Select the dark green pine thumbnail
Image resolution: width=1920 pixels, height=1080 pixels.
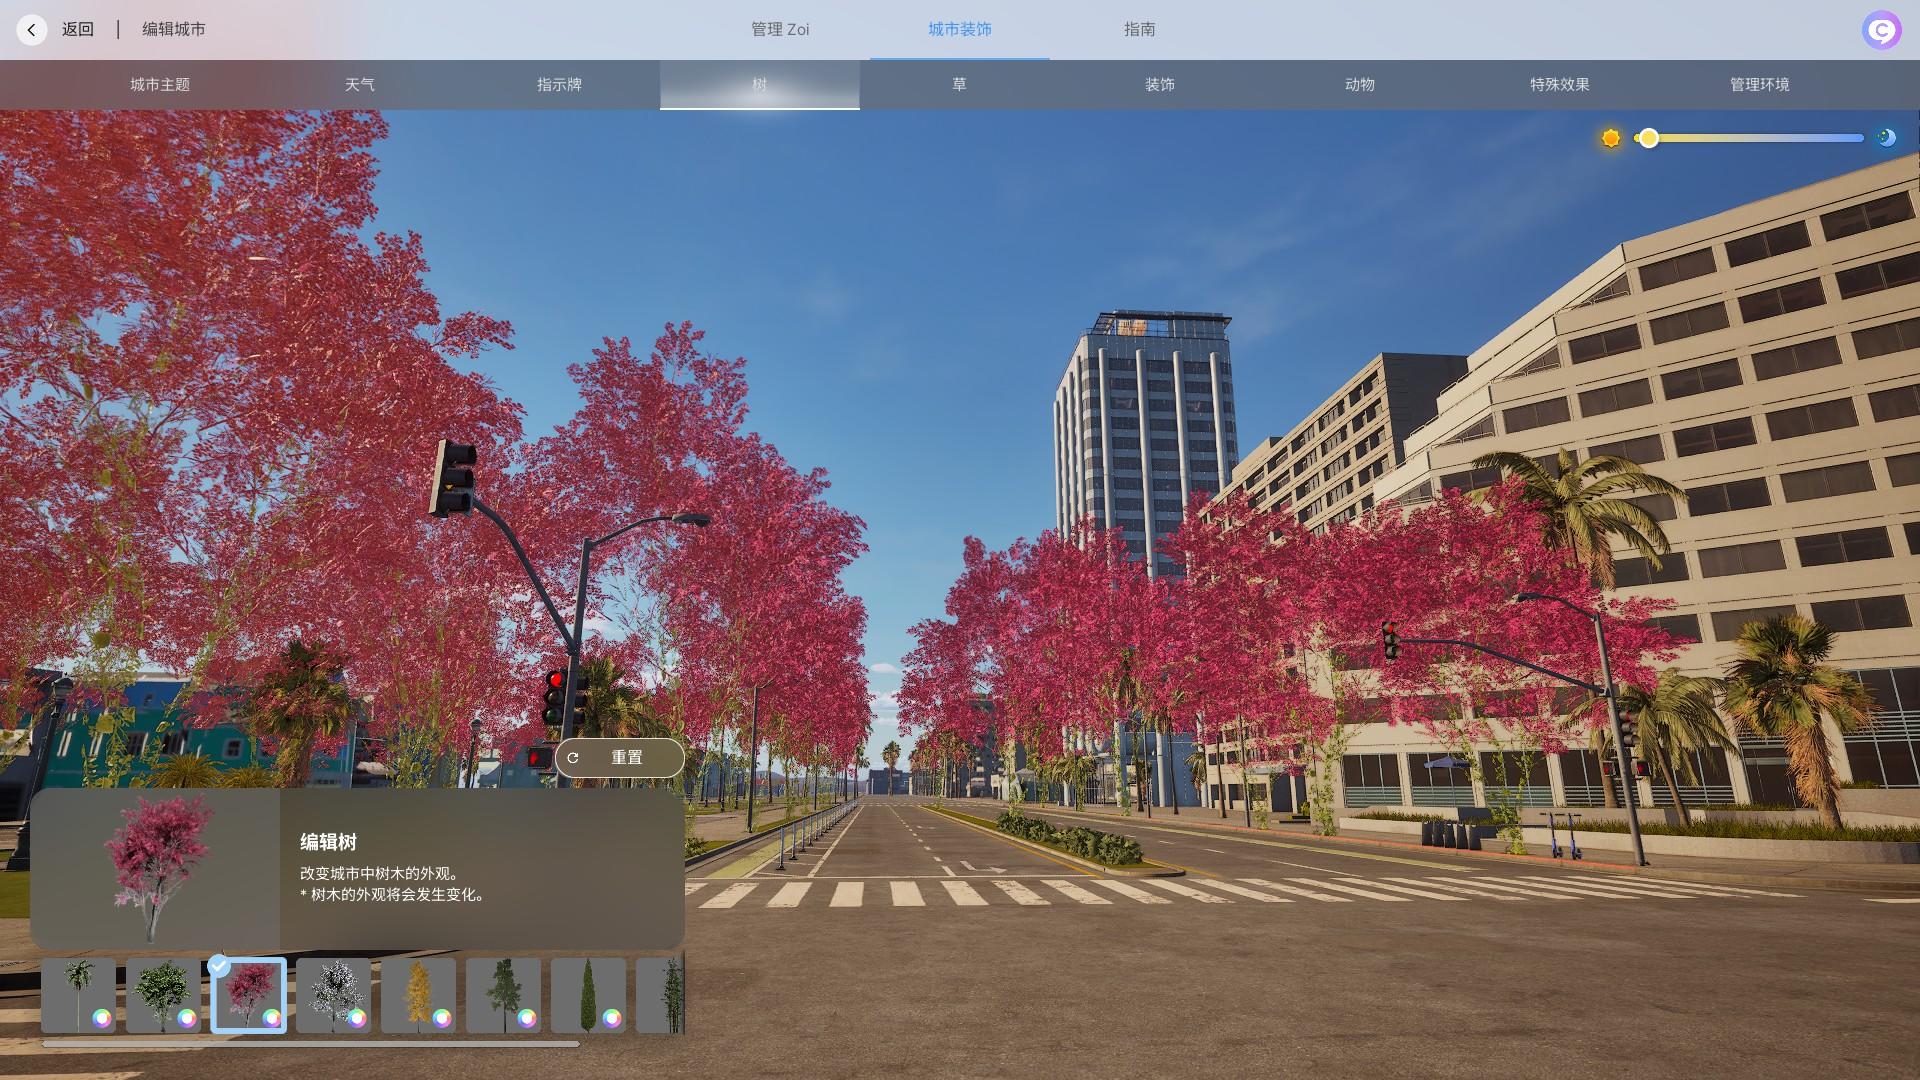coord(503,995)
